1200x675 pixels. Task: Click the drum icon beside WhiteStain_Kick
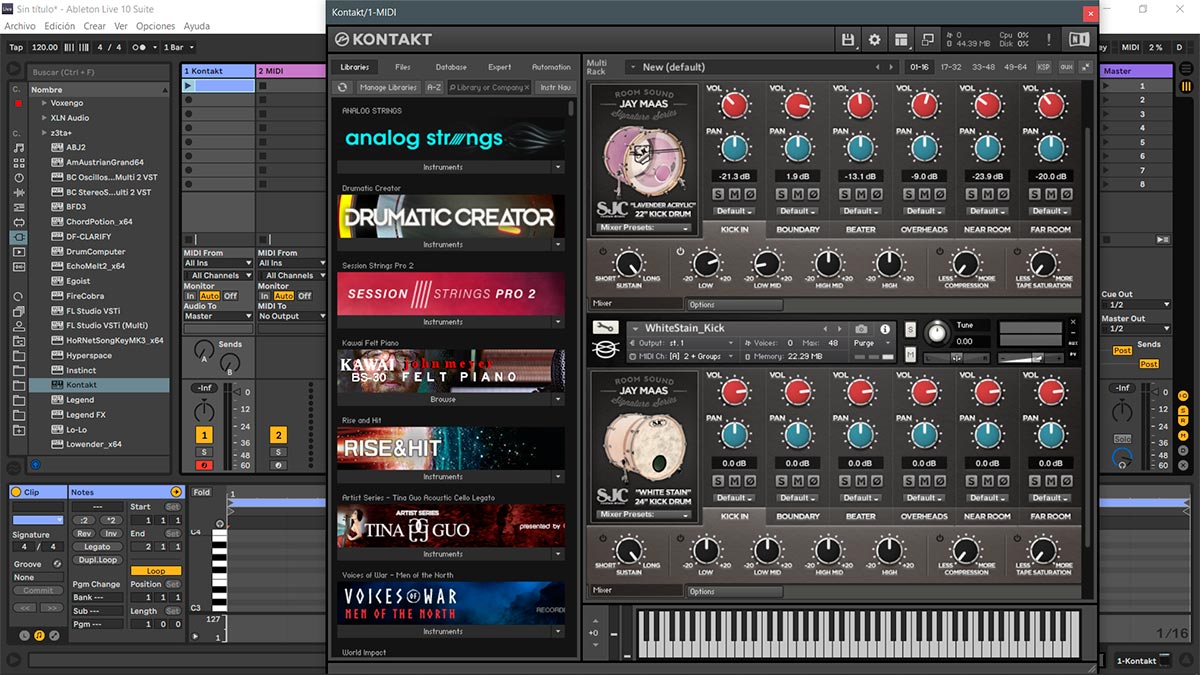tap(605, 350)
